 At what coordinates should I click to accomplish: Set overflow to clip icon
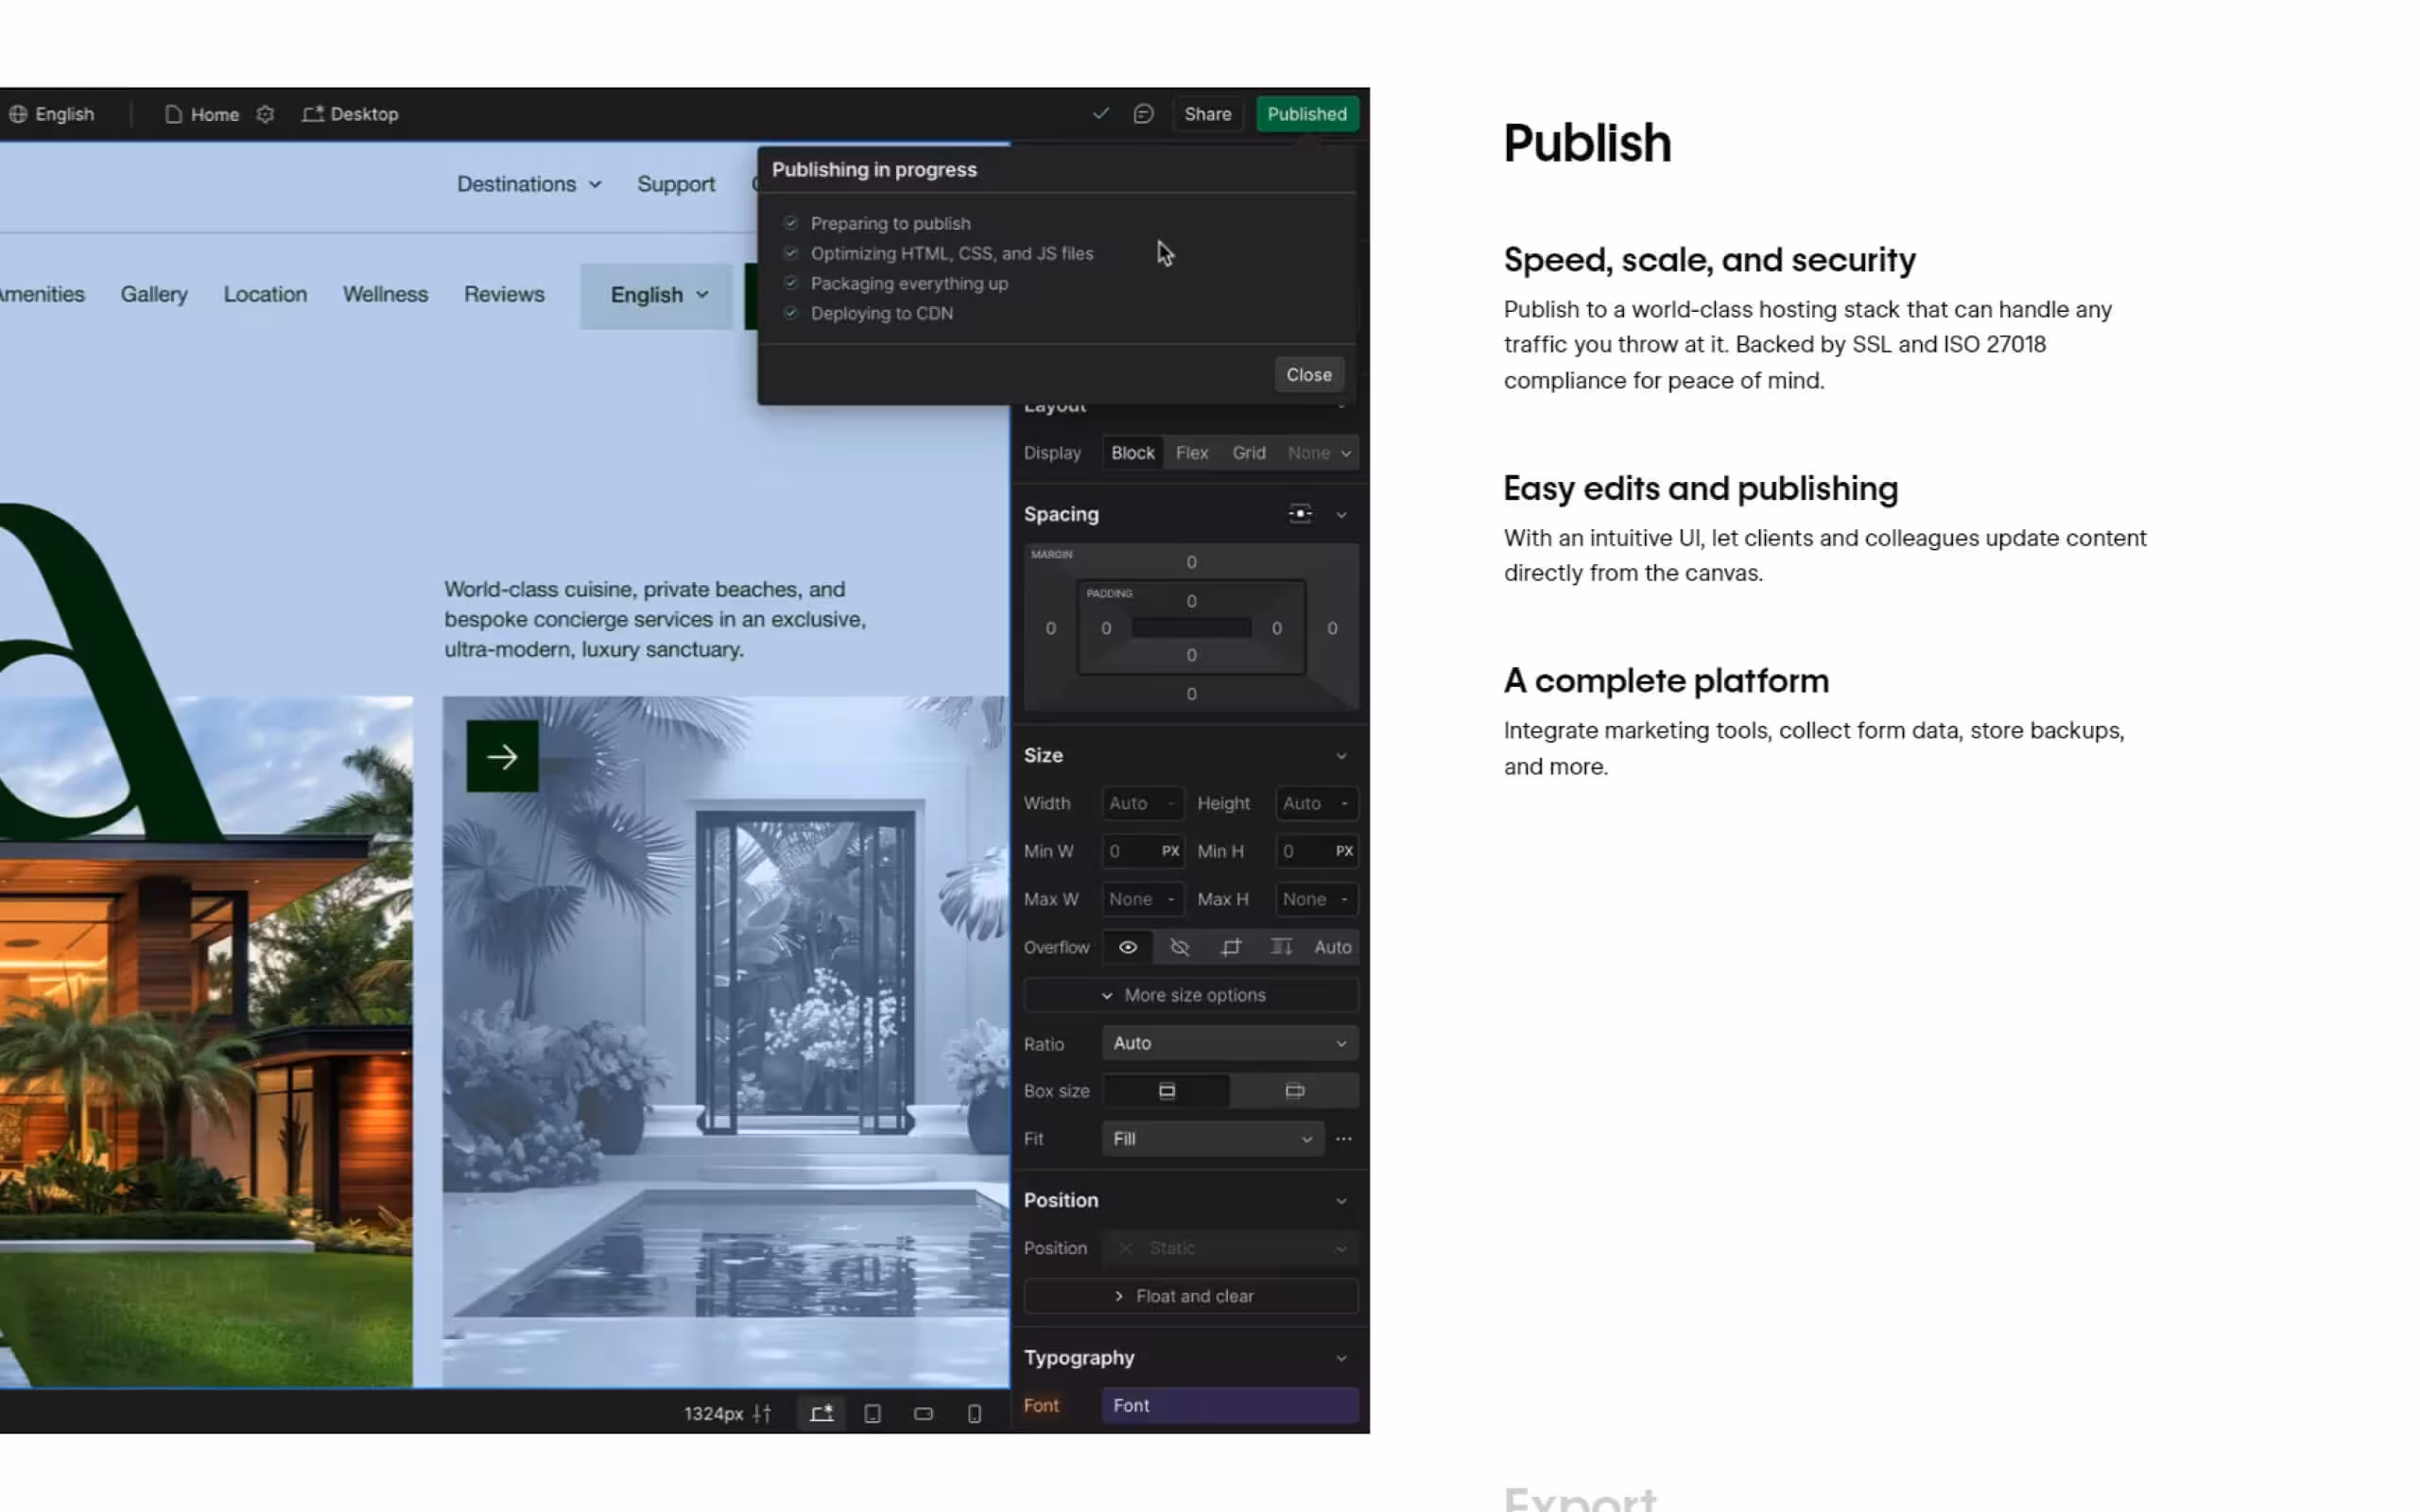click(x=1230, y=947)
